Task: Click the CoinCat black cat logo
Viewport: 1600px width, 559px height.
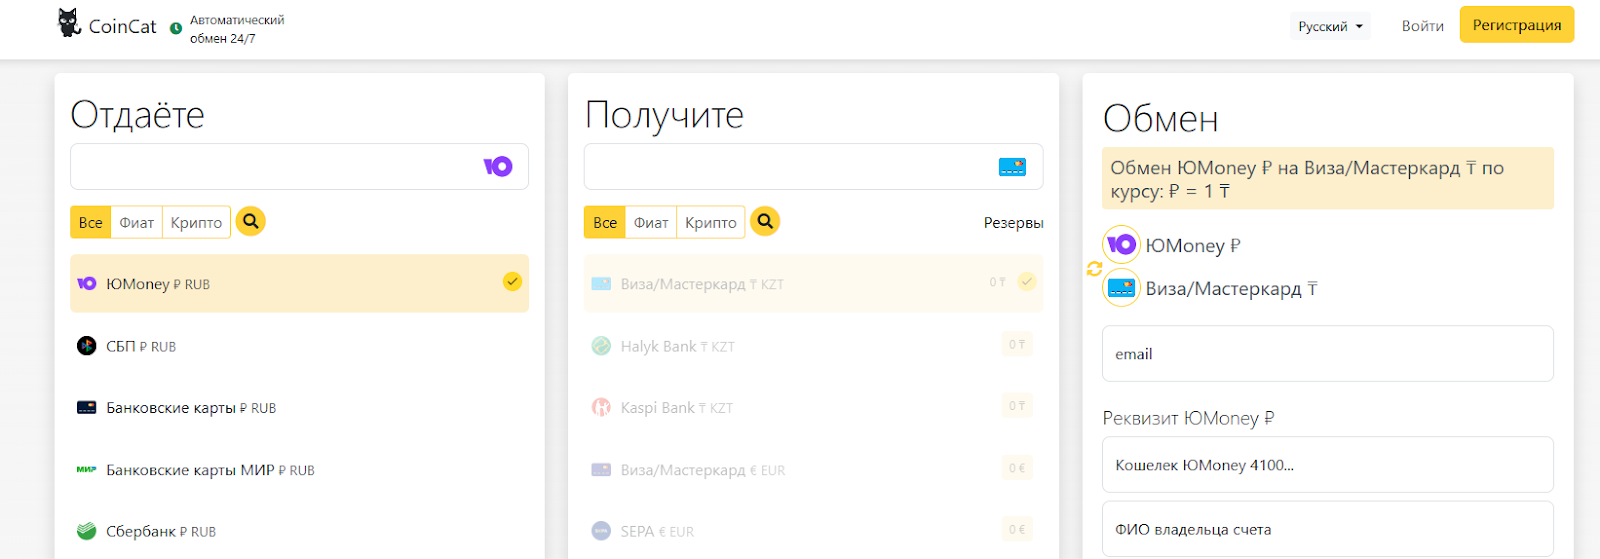Action: (69, 23)
